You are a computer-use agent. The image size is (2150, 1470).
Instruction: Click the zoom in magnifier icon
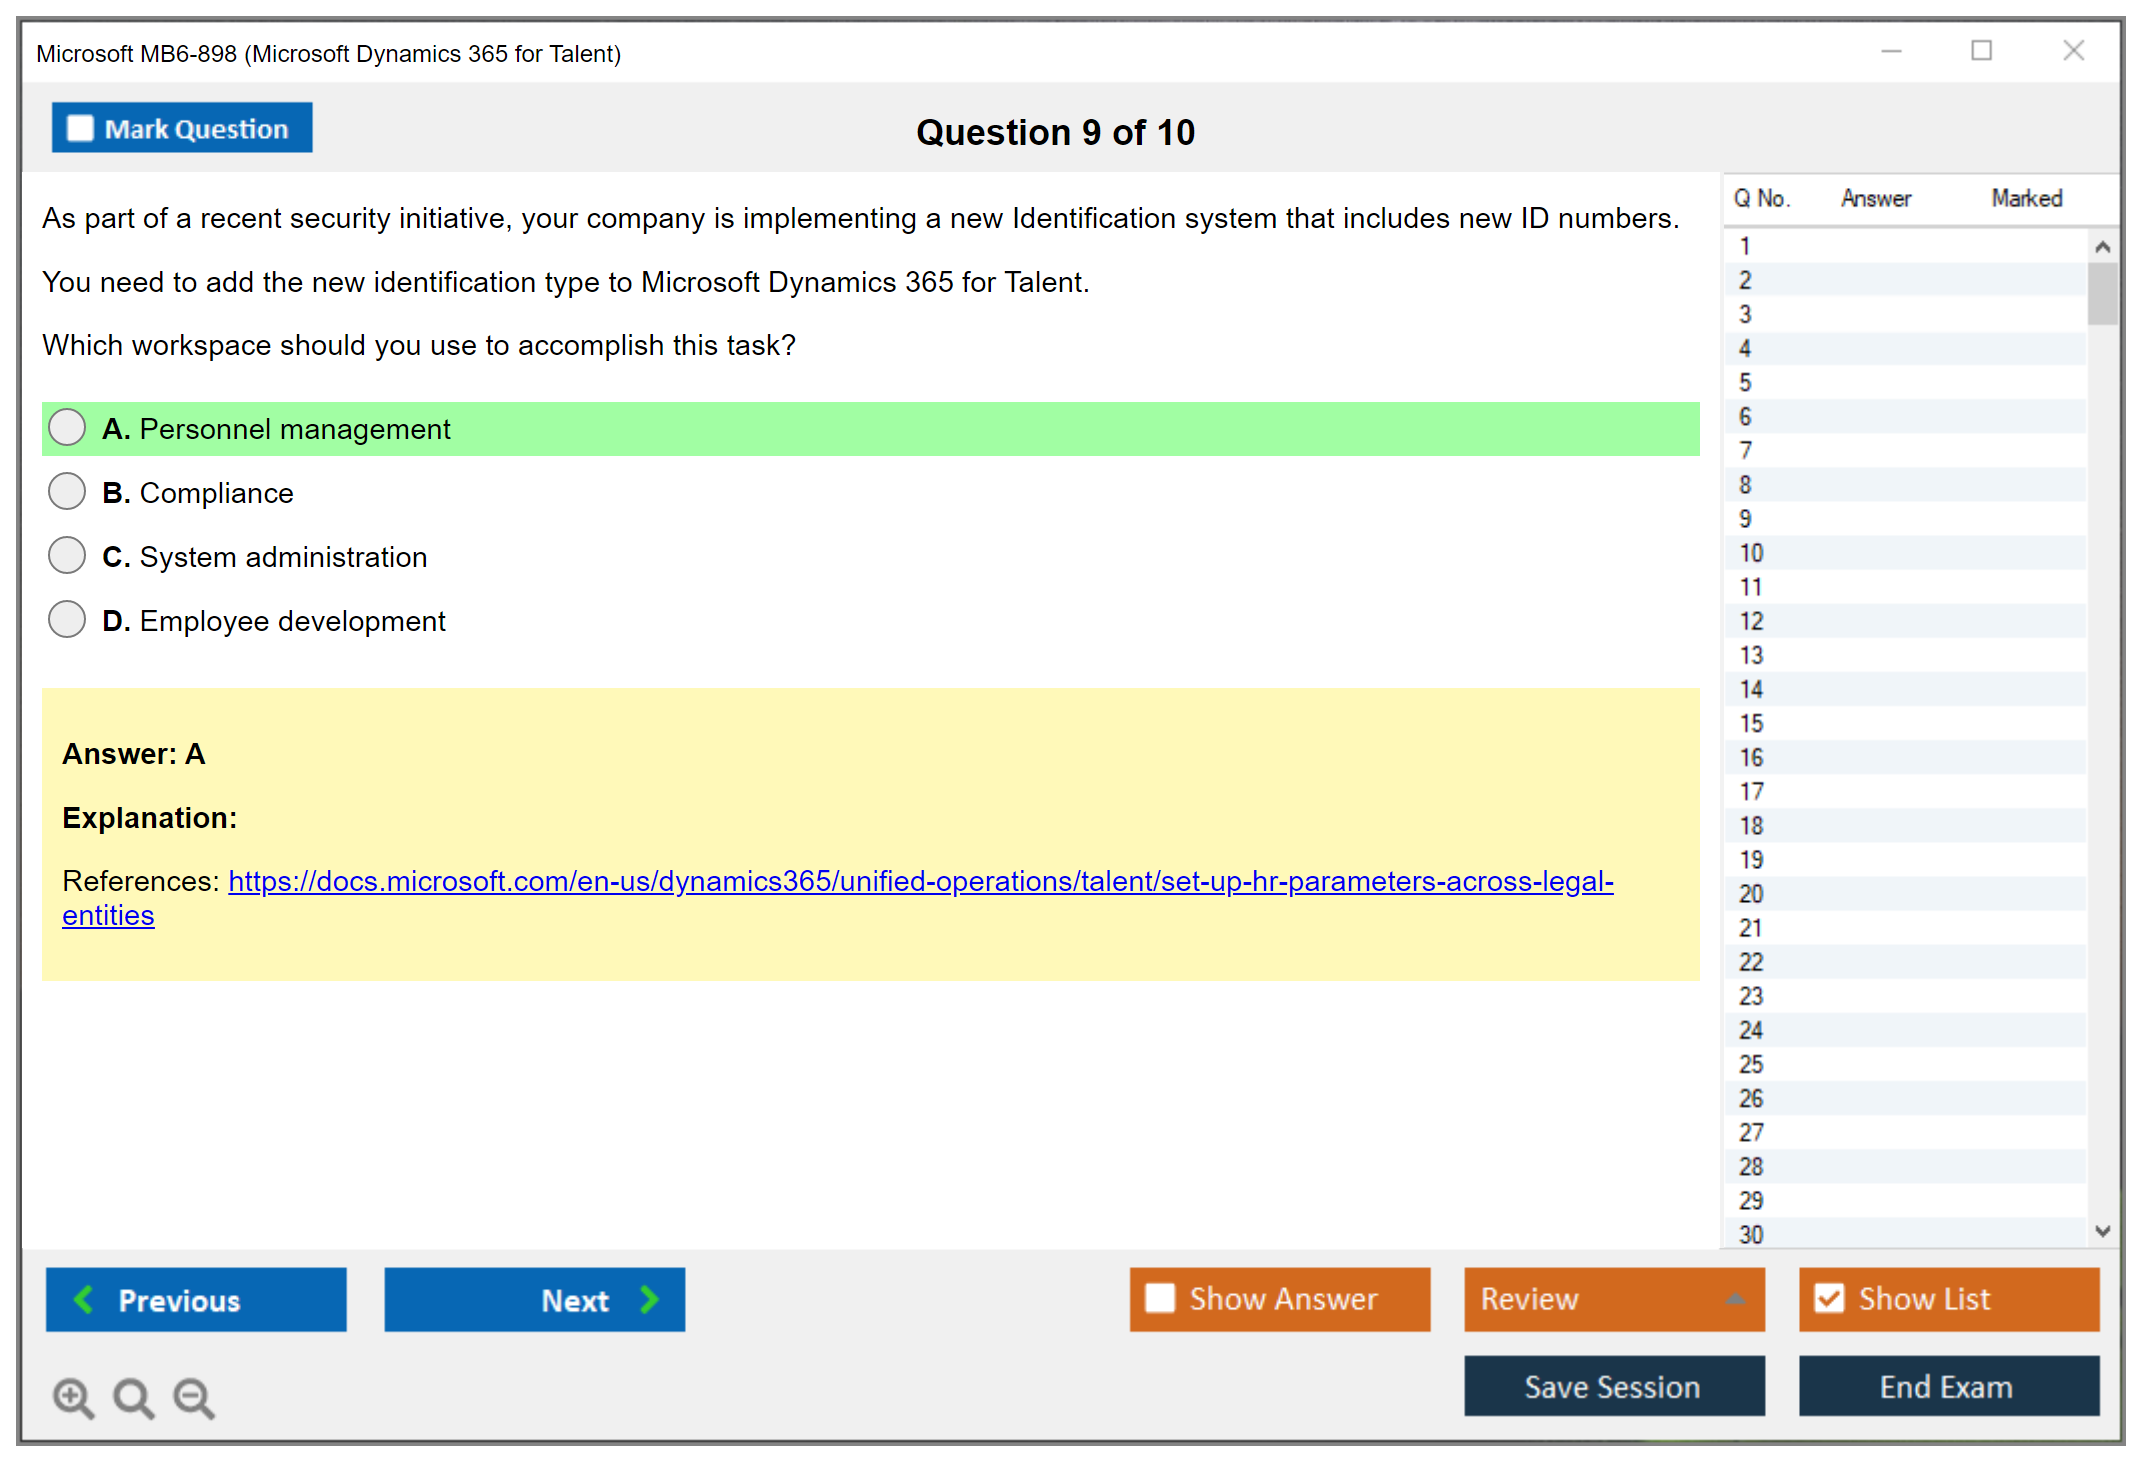point(73,1397)
